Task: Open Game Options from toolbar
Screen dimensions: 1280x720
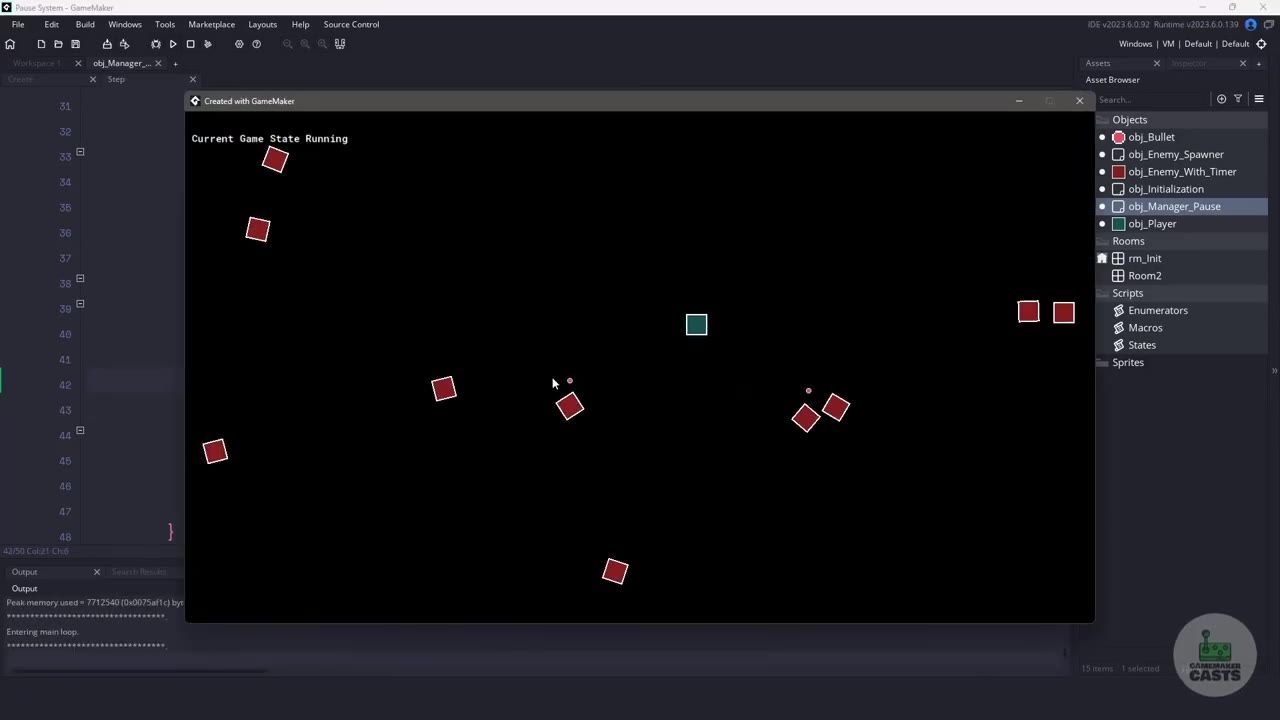Action: (239, 44)
